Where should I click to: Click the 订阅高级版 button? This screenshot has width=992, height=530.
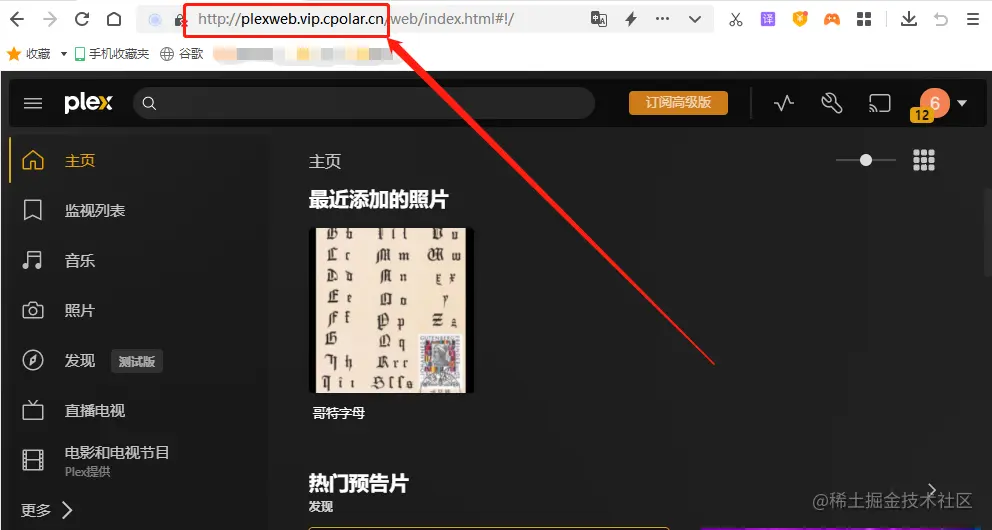(678, 102)
